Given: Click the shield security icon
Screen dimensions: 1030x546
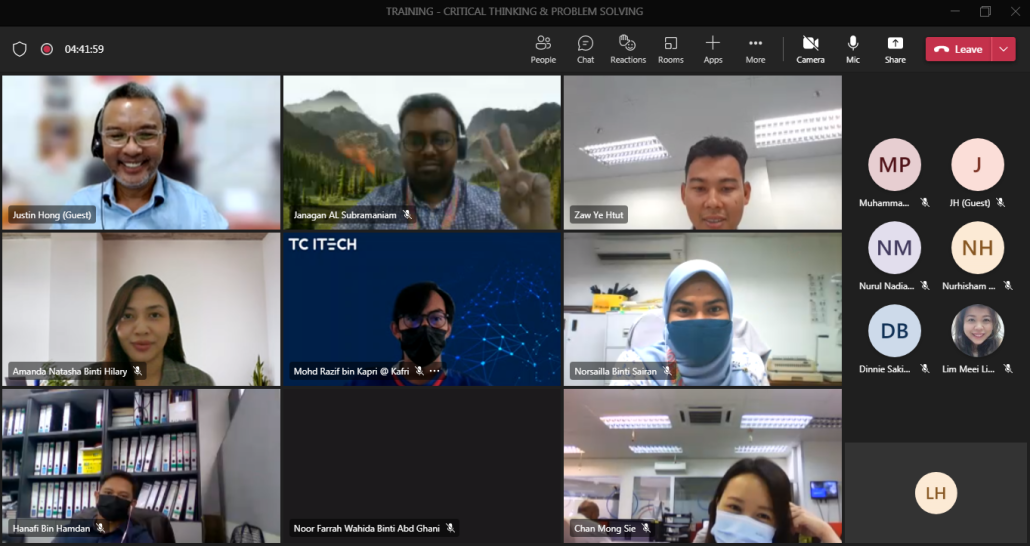Looking at the screenshot, I should point(20,49).
